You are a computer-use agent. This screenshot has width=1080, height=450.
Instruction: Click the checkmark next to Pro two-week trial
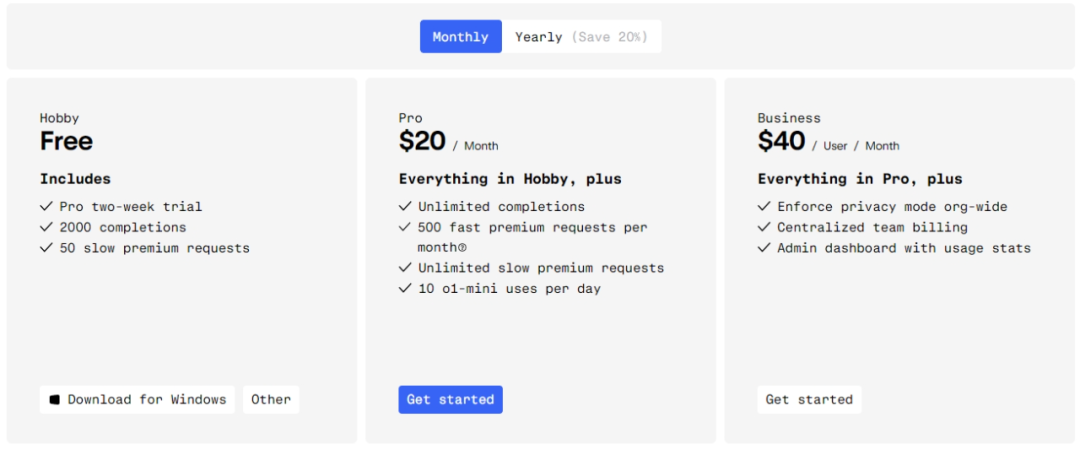[x=46, y=207]
